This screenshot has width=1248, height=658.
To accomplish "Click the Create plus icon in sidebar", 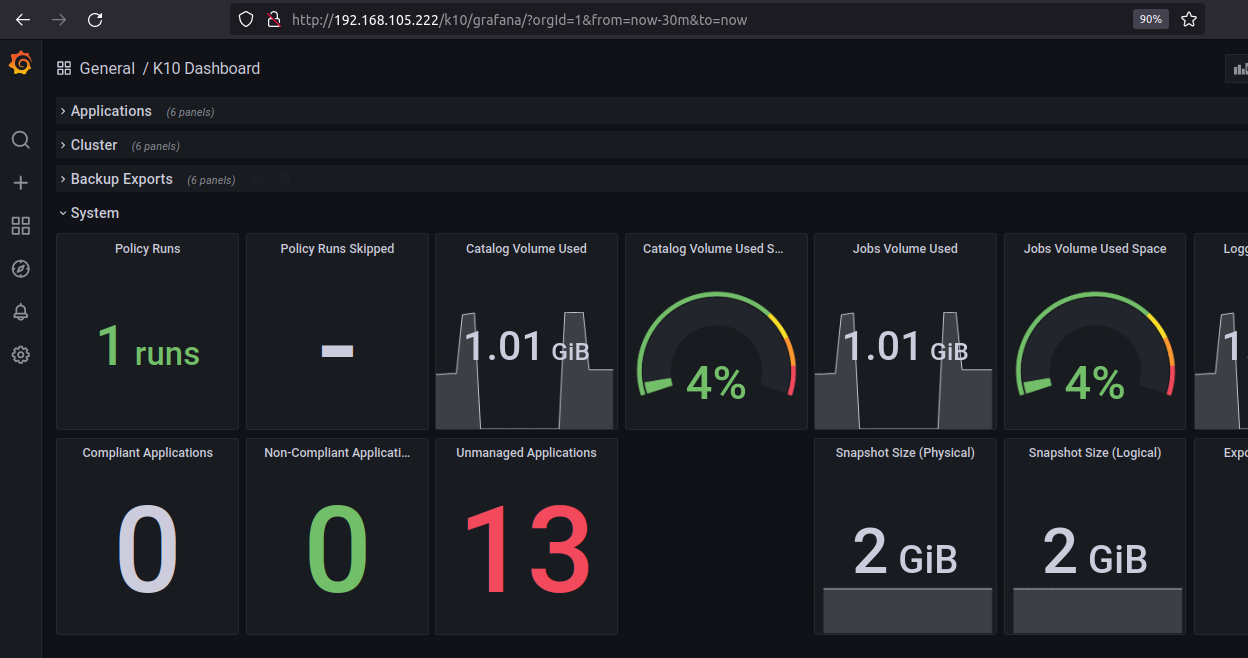I will [20, 183].
